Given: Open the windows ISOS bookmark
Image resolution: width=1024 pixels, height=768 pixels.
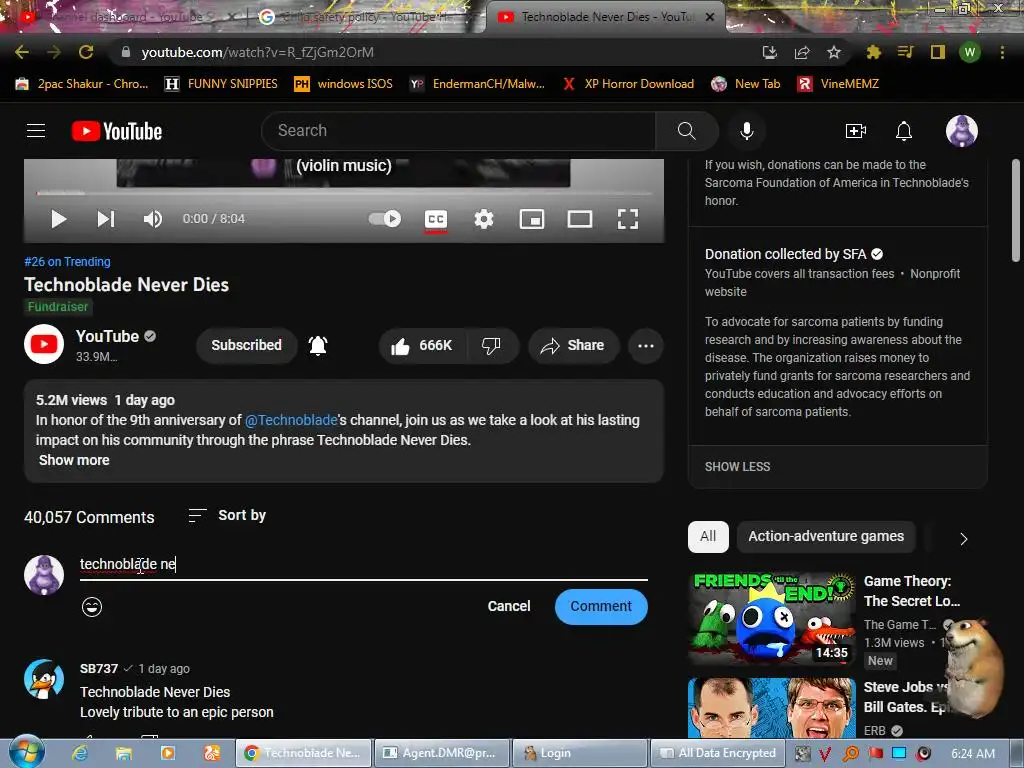Looking at the screenshot, I should 344,84.
